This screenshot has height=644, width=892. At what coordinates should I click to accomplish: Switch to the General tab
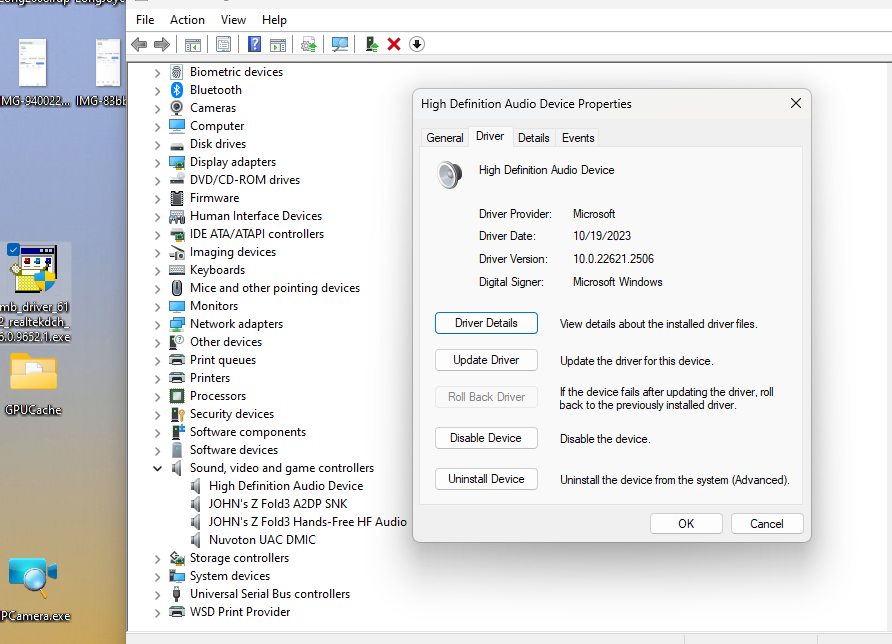[x=445, y=138]
